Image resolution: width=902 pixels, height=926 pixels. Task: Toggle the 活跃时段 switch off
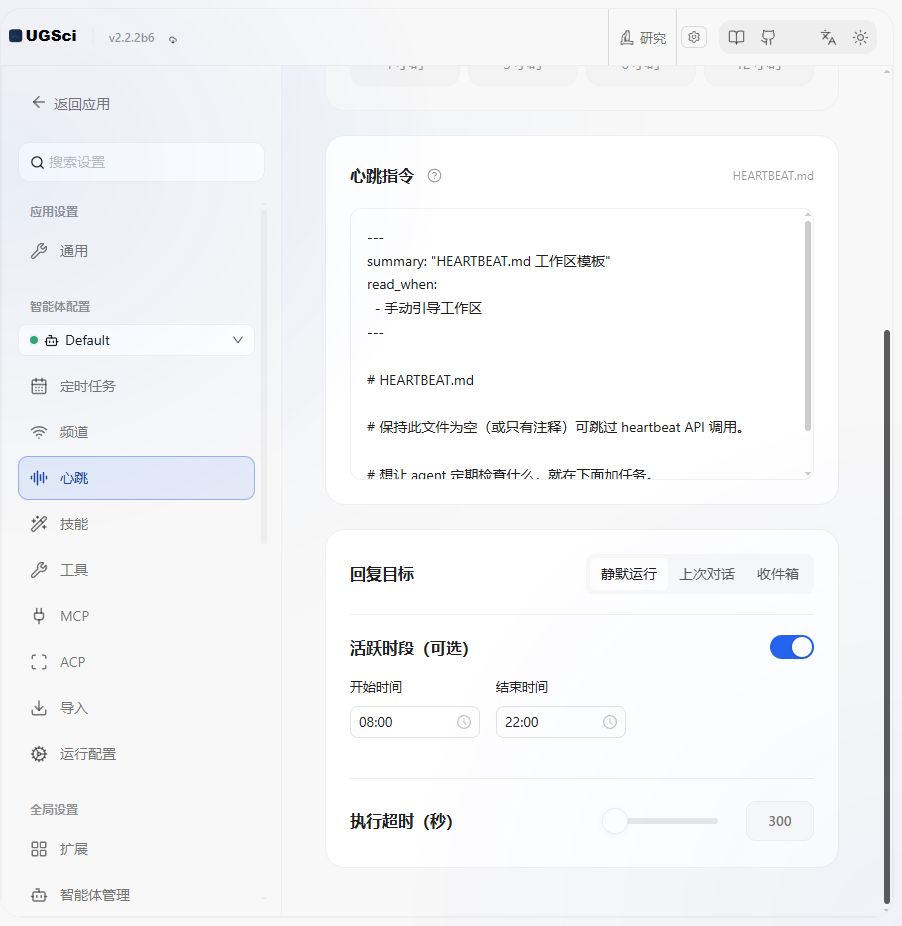[x=792, y=647]
